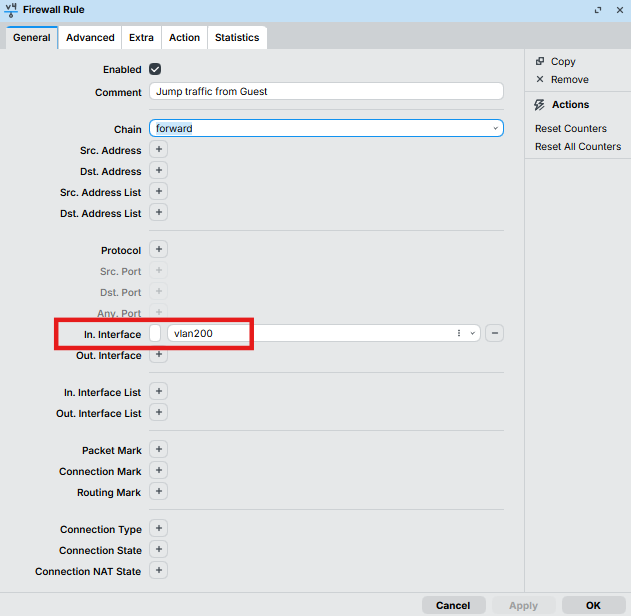This screenshot has height=616, width=631.
Task: Click the Actions lightning icon
Action: click(x=539, y=105)
